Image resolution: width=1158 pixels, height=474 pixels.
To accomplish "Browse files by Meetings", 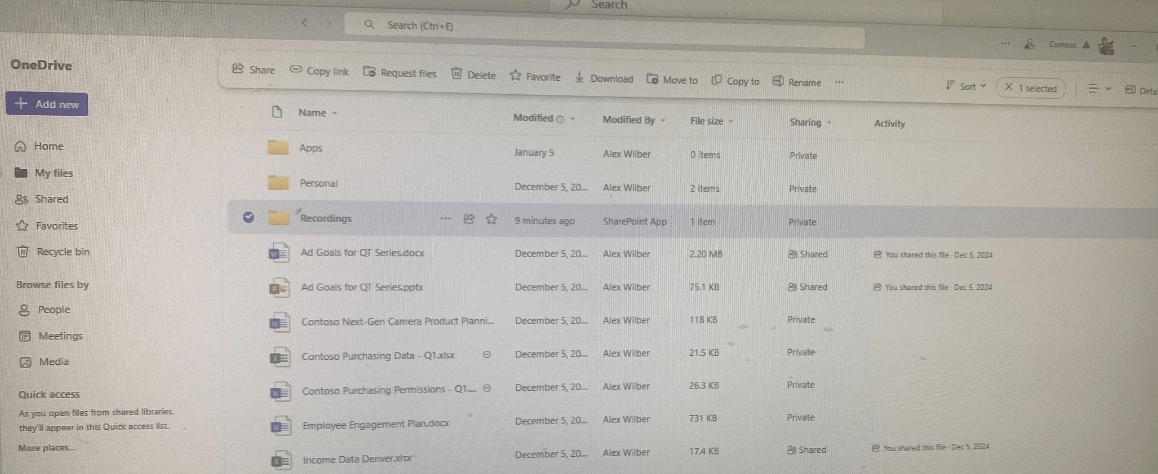I will (50, 336).
